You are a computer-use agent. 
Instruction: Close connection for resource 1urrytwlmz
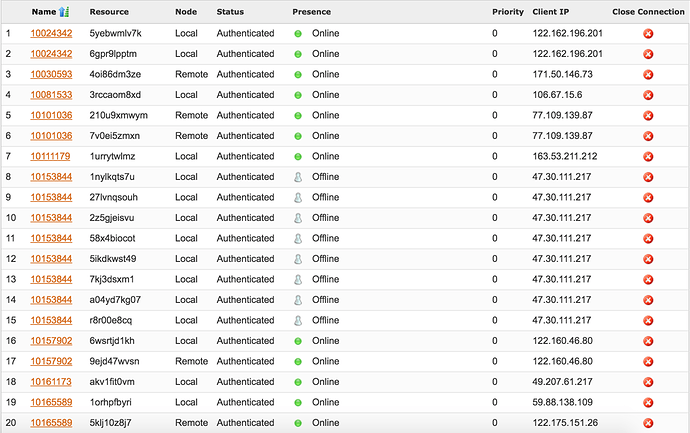[x=648, y=157]
